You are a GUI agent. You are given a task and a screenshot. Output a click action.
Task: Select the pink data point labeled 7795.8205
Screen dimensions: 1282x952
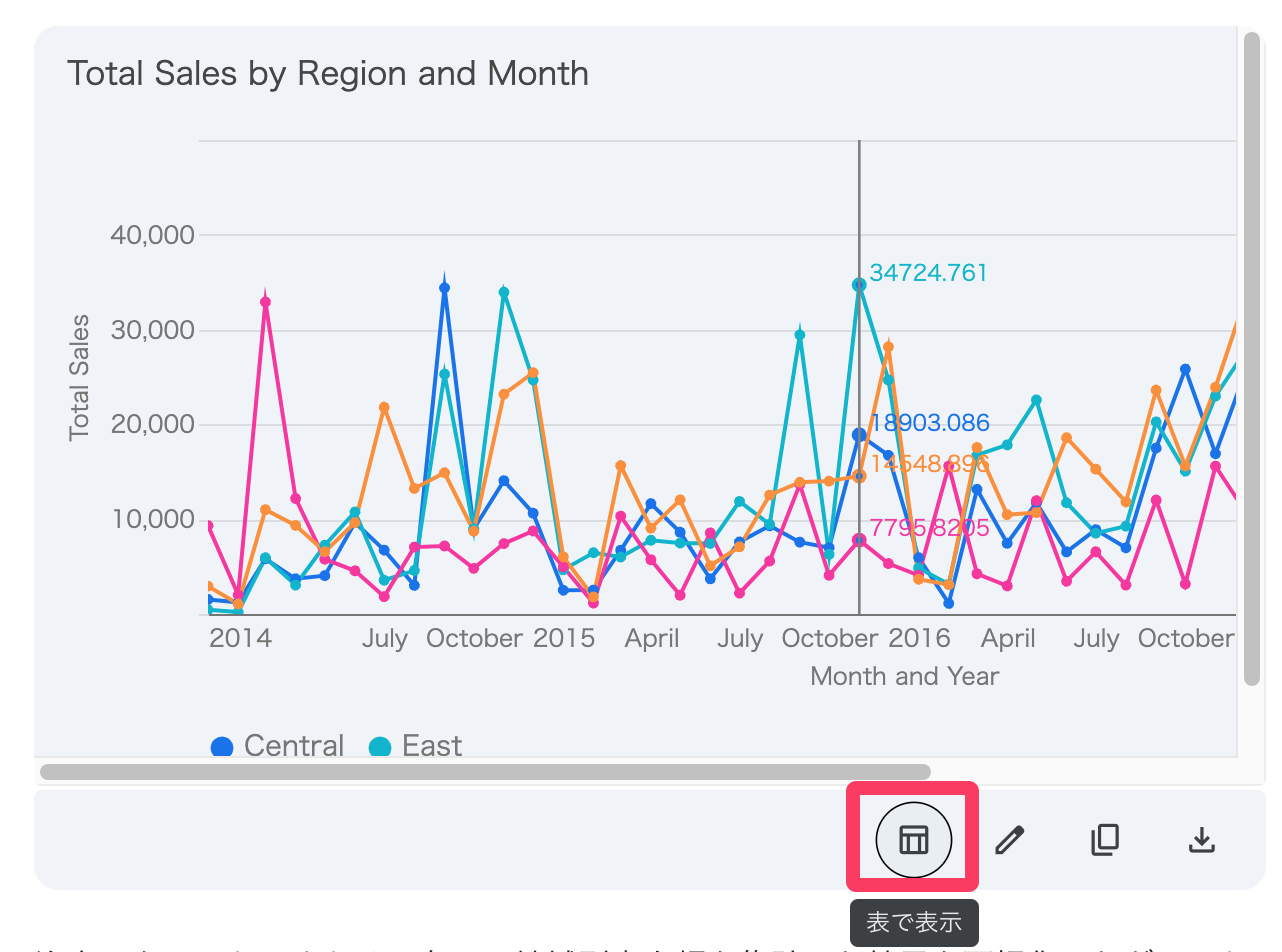pyautogui.click(x=858, y=540)
